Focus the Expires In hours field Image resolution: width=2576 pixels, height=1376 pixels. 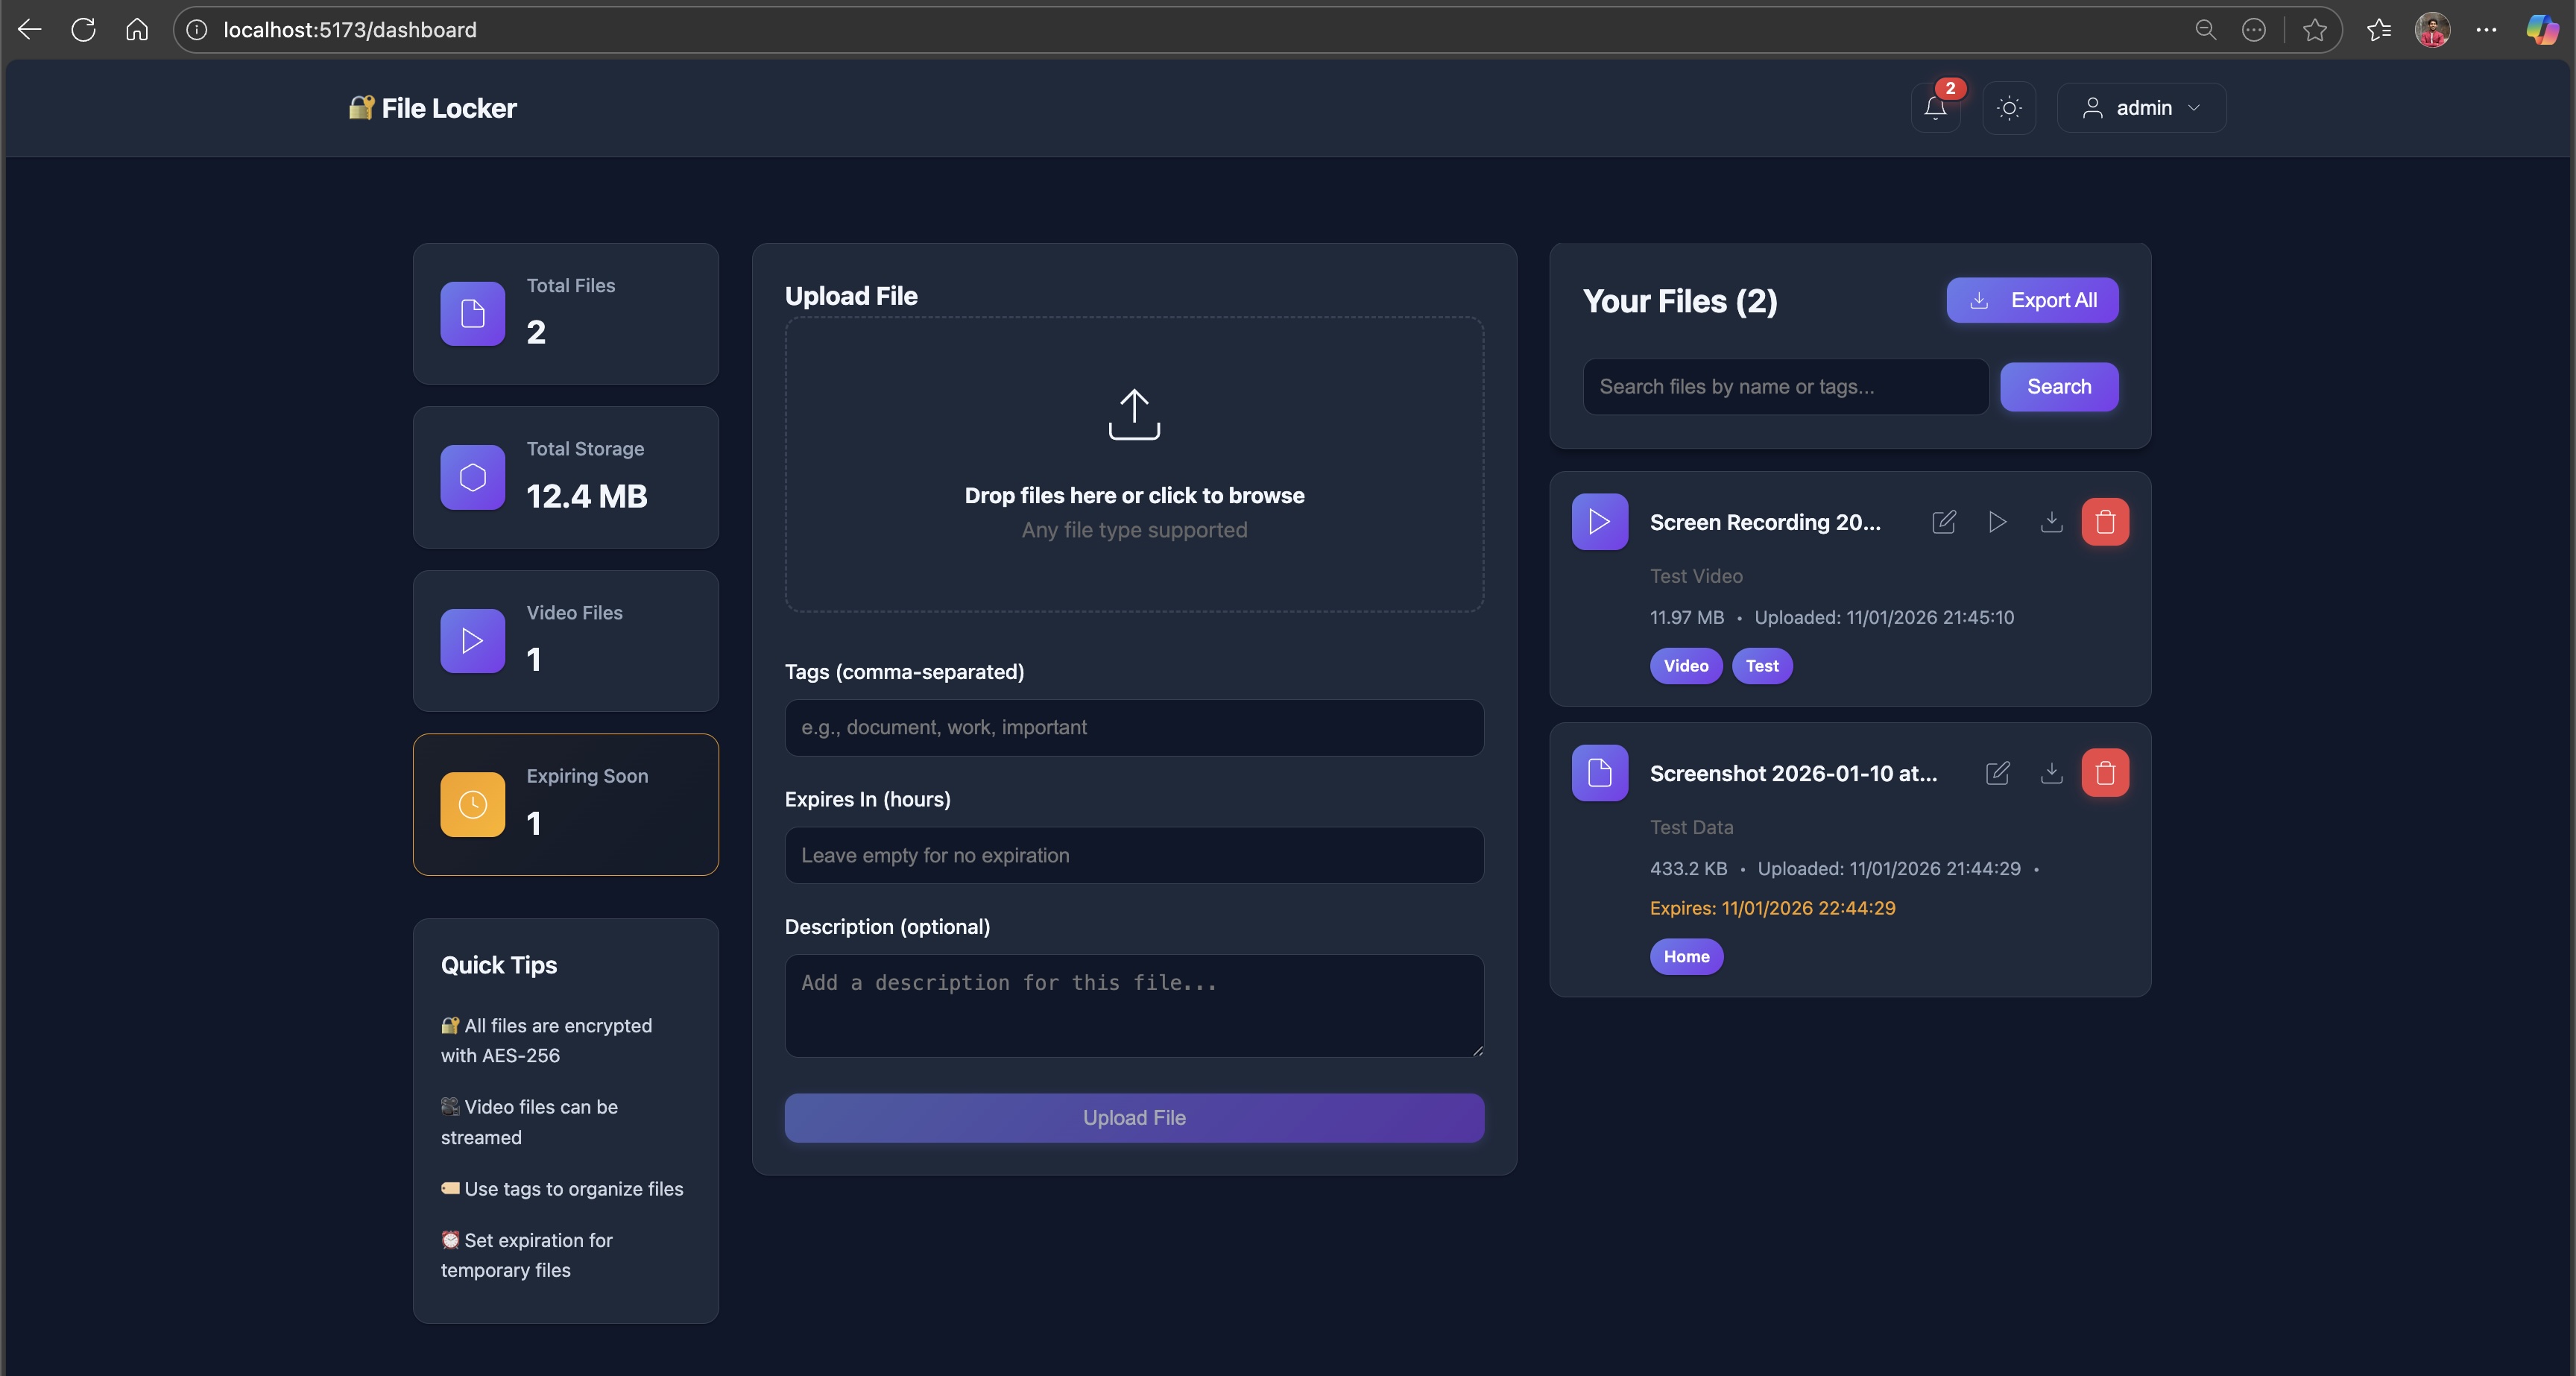pos(1134,856)
